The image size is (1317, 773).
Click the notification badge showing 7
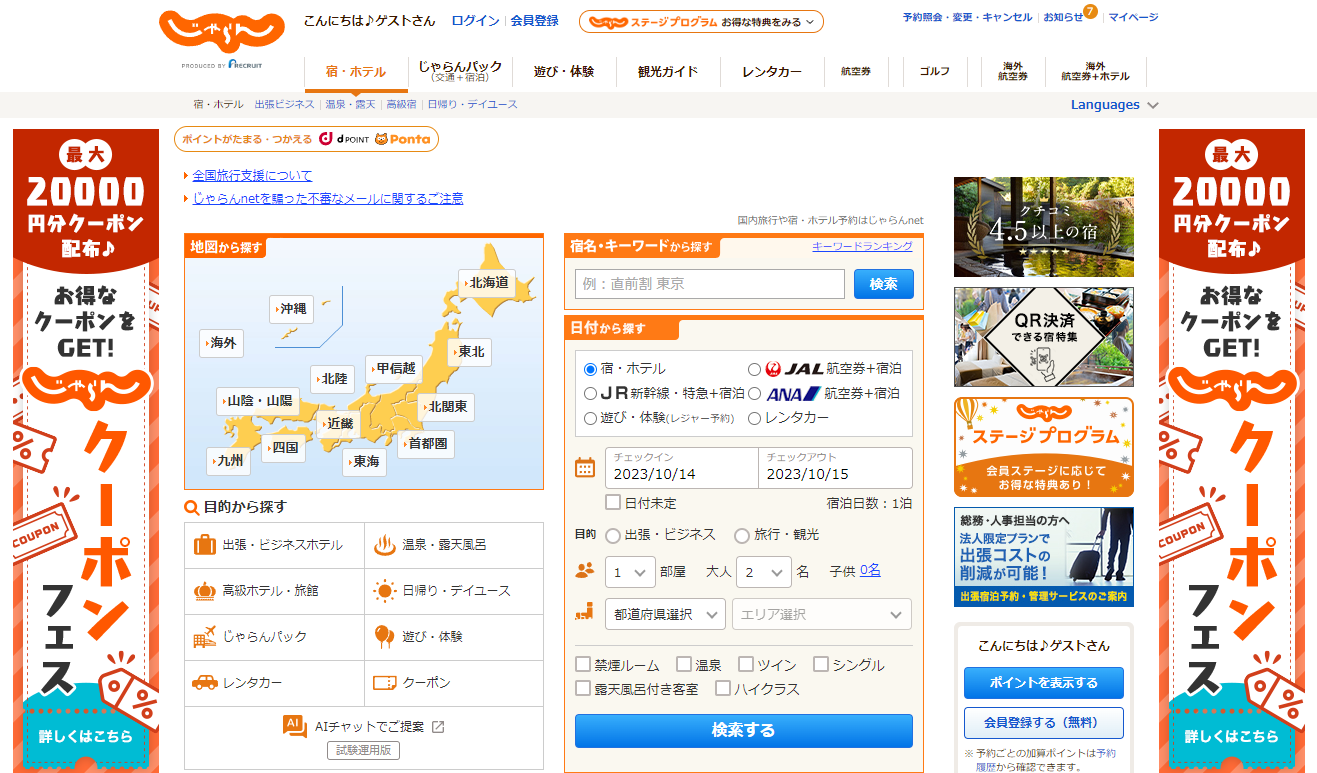(x=1090, y=11)
